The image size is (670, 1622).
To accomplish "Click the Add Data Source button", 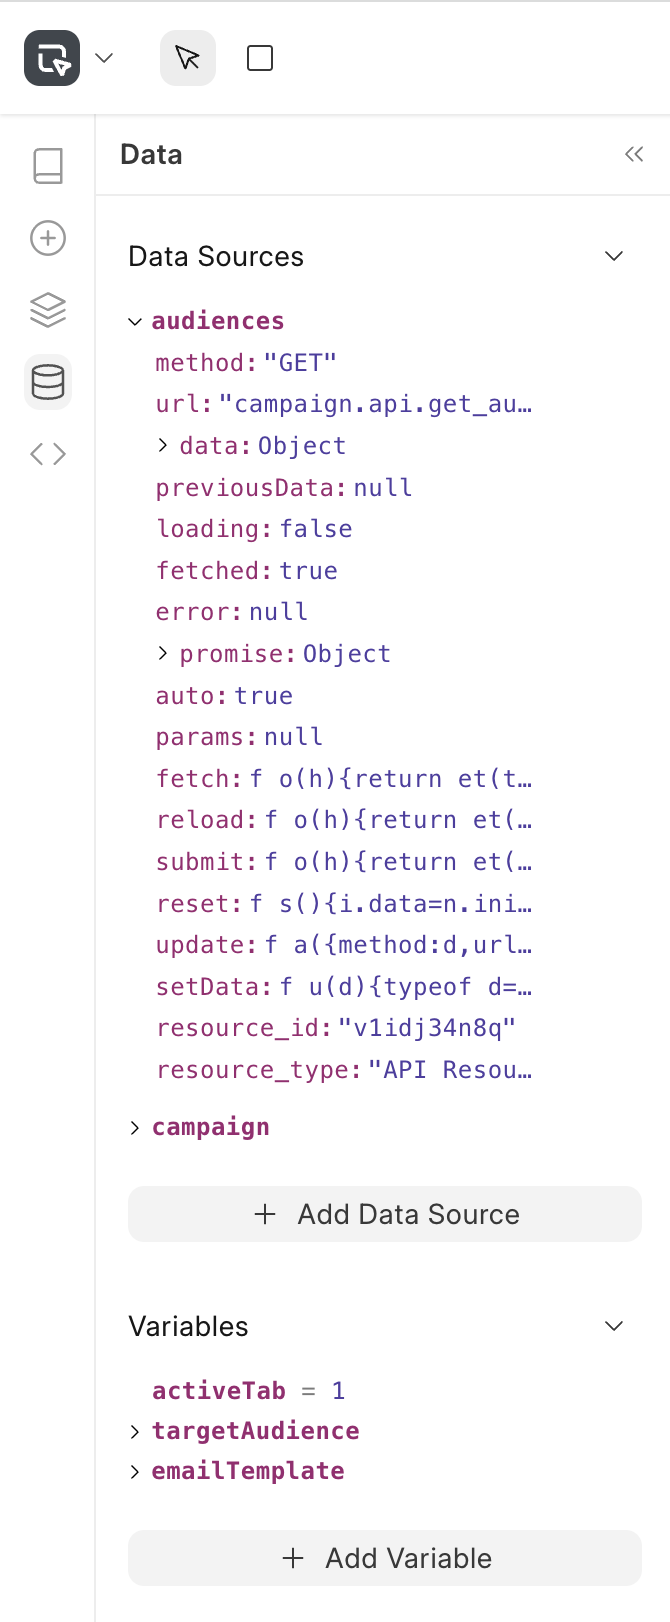I will [x=385, y=1214].
